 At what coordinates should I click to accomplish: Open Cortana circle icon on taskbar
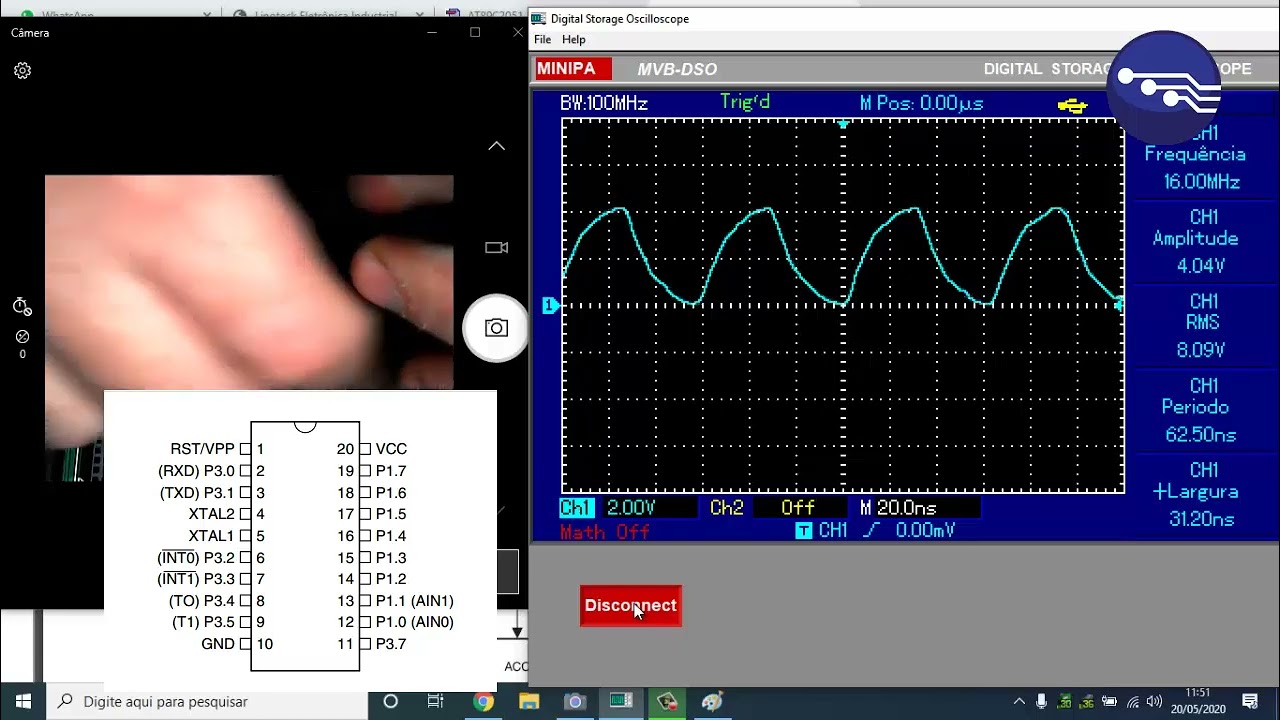(391, 702)
